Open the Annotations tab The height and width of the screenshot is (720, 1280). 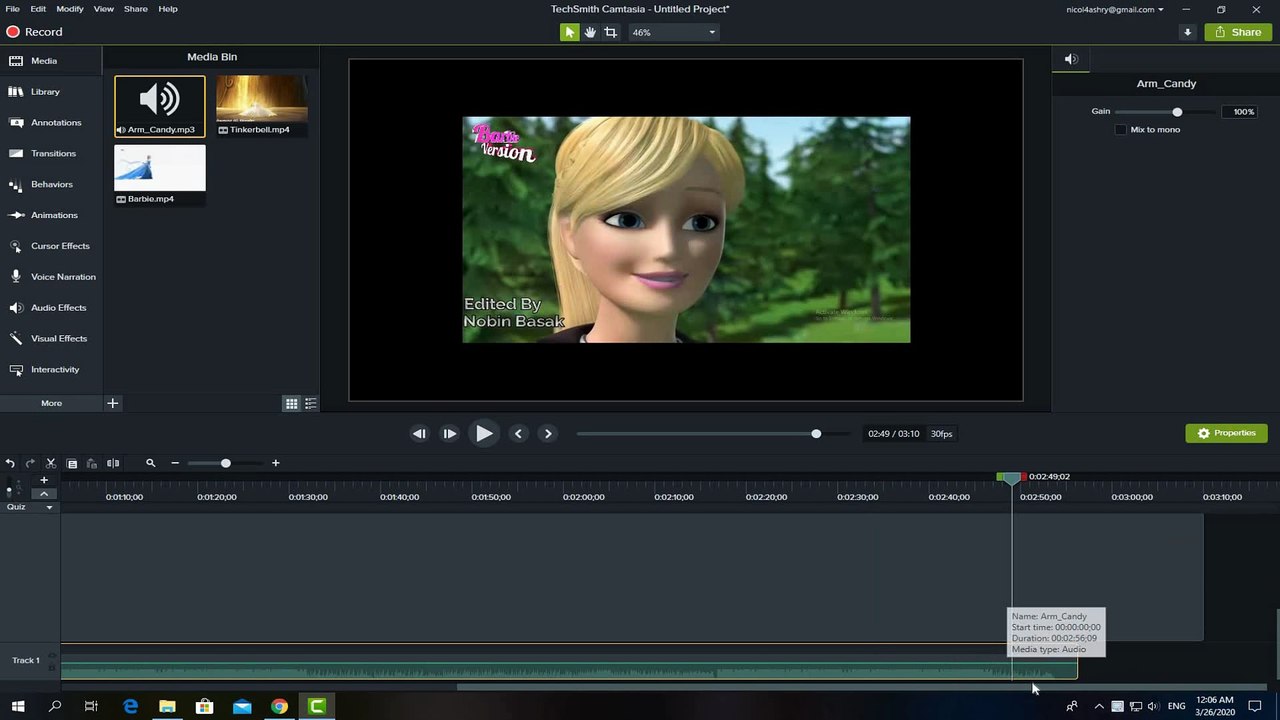click(51, 123)
